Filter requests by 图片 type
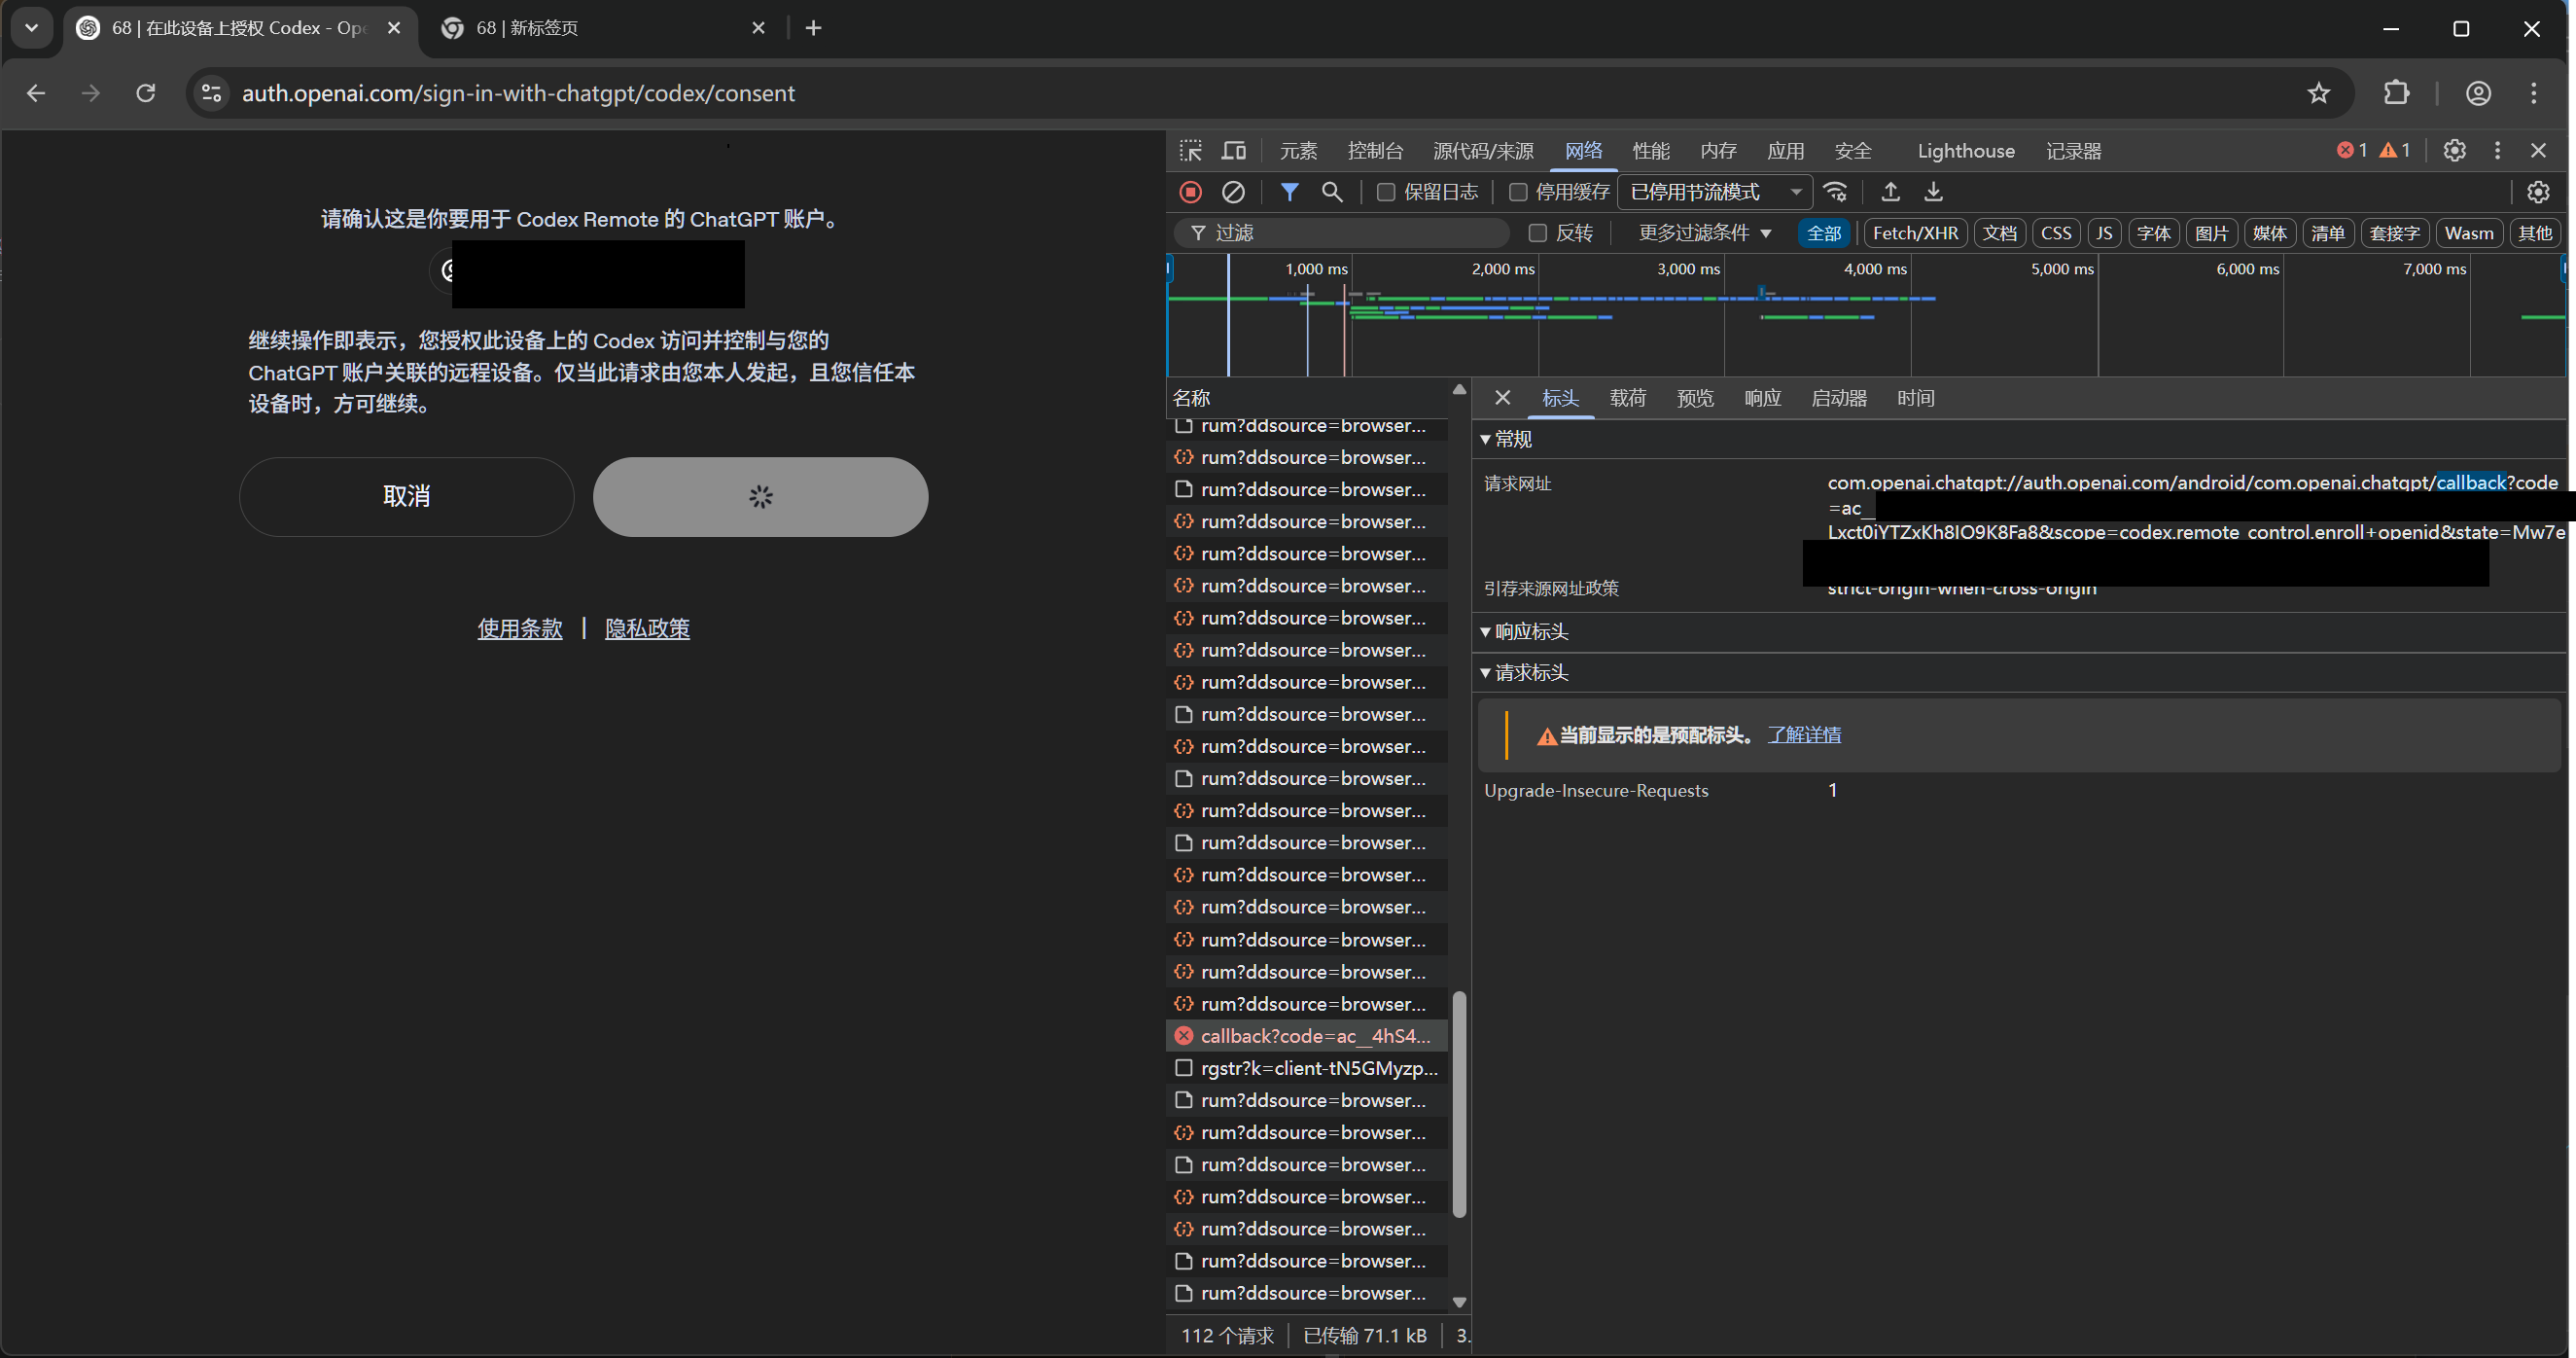Screen dimensions: 2576x1358 pyautogui.click(x=2211, y=233)
